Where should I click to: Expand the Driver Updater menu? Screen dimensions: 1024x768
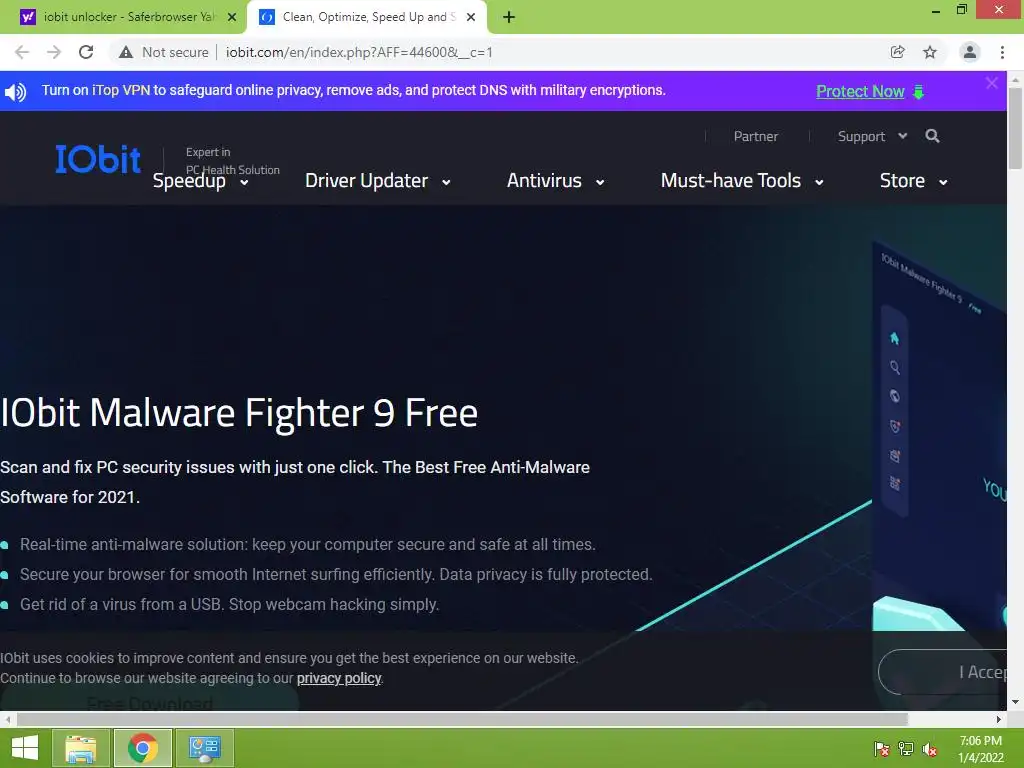coord(378,181)
